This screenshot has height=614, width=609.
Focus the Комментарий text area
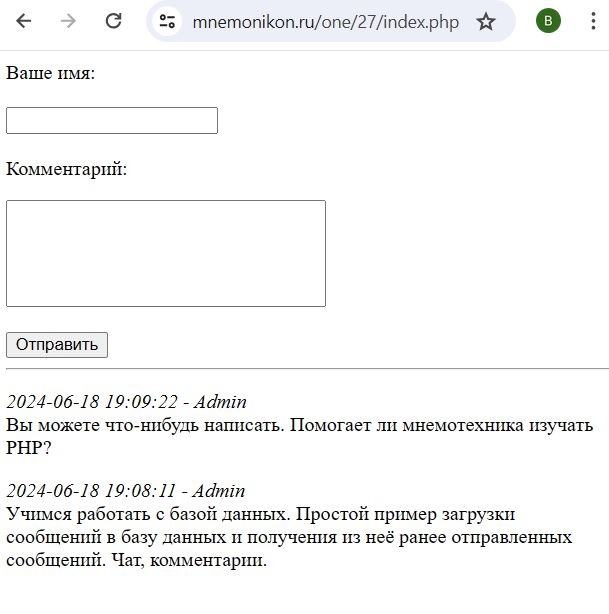[166, 253]
